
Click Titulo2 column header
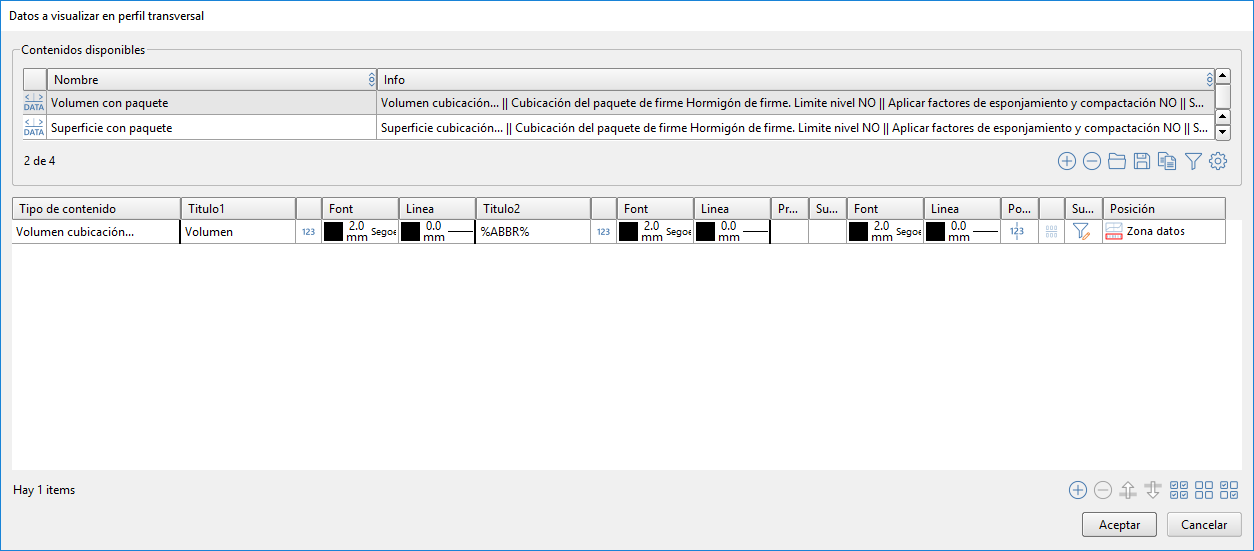coord(533,208)
